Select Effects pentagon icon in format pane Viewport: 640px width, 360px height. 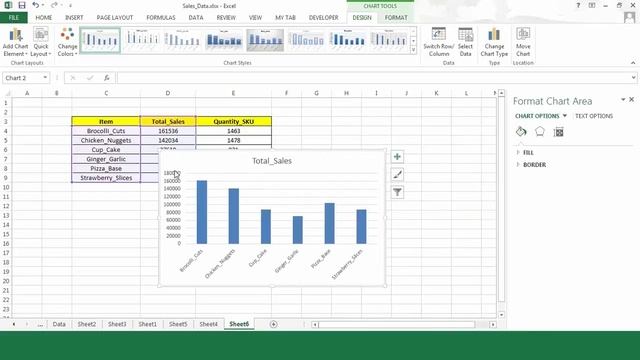540,131
